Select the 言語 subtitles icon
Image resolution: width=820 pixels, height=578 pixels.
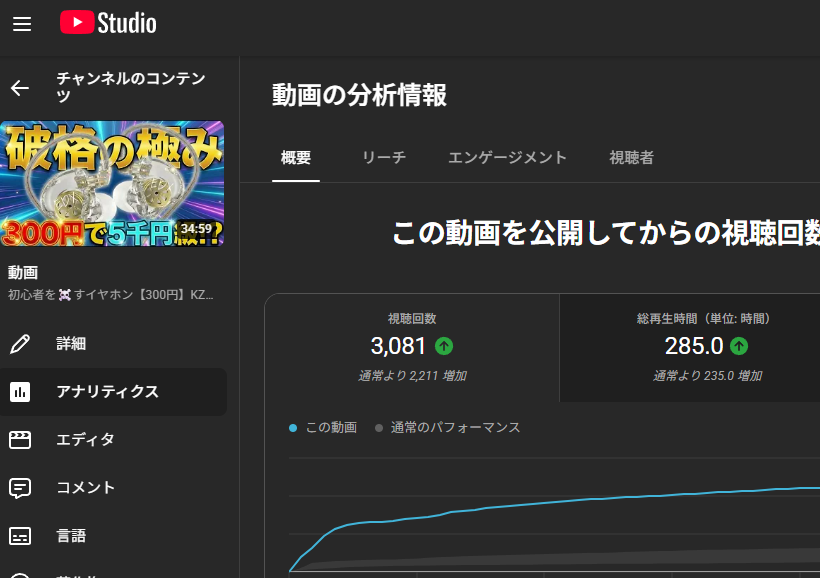click(19, 535)
